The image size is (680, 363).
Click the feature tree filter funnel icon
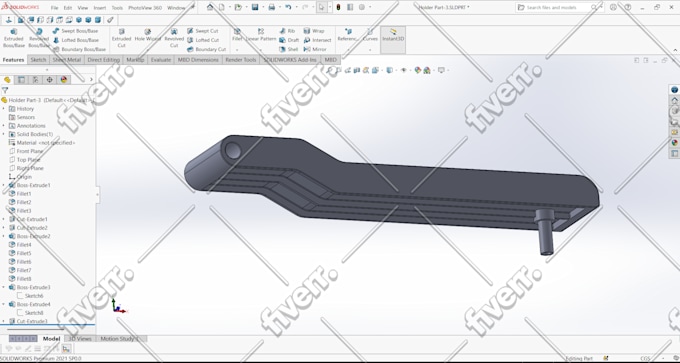(x=4, y=90)
